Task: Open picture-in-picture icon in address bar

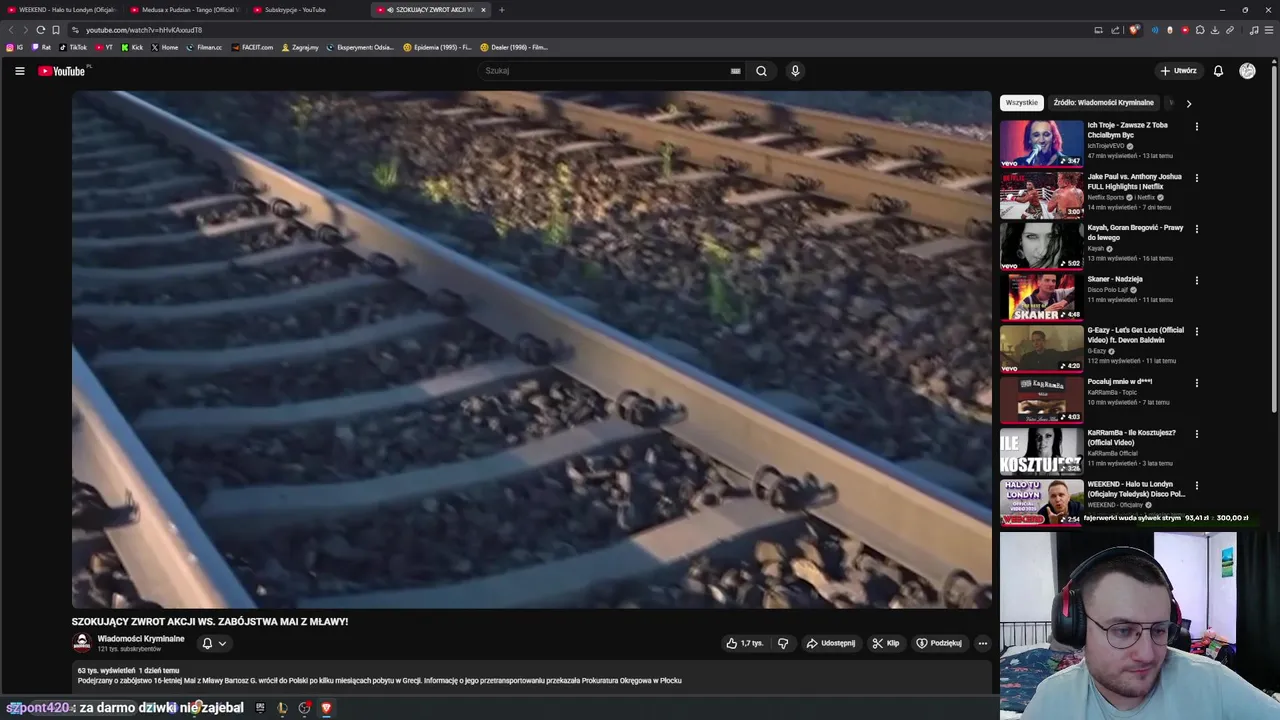Action: (x=1098, y=30)
